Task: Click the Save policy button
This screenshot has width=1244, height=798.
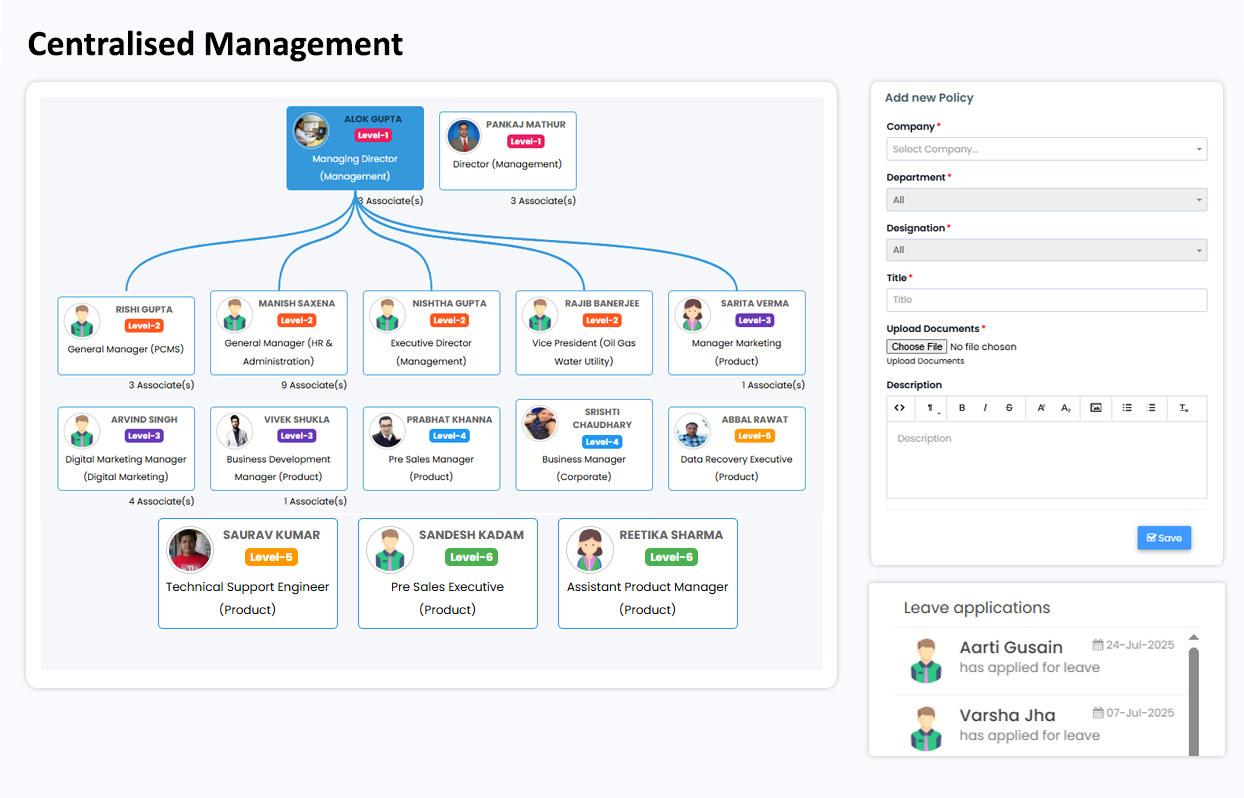Action: [x=1164, y=538]
